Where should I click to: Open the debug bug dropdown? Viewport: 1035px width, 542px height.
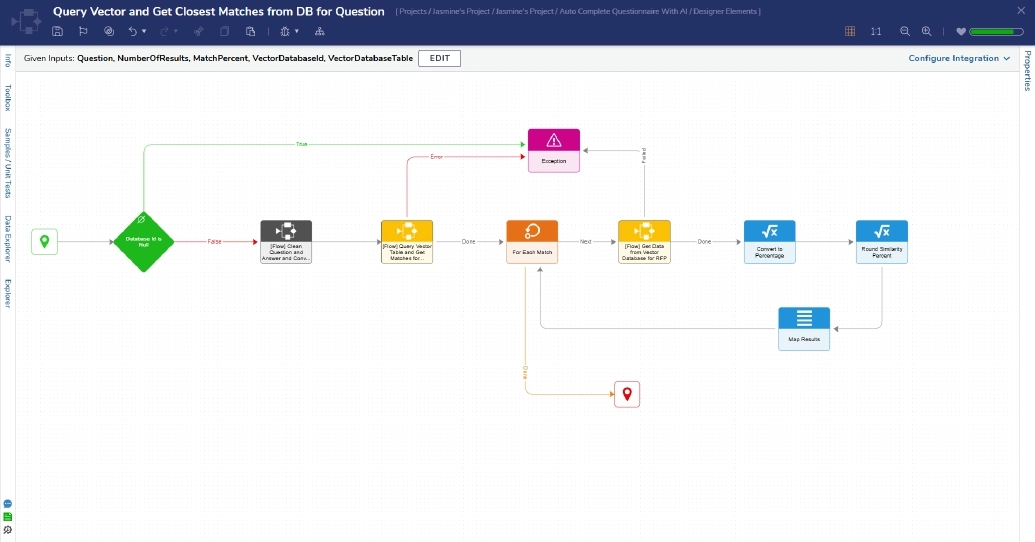pyautogui.click(x=289, y=31)
